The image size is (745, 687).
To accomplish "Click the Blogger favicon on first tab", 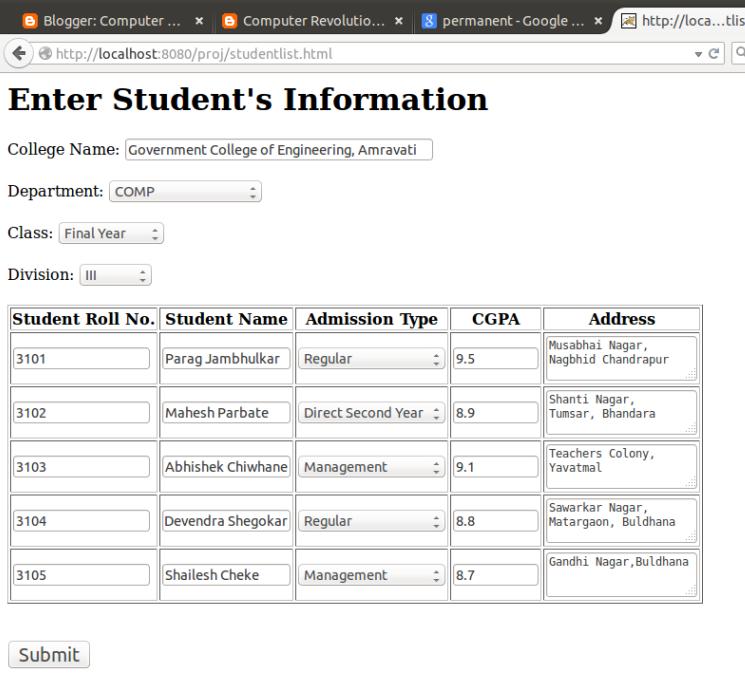I will (30, 21).
